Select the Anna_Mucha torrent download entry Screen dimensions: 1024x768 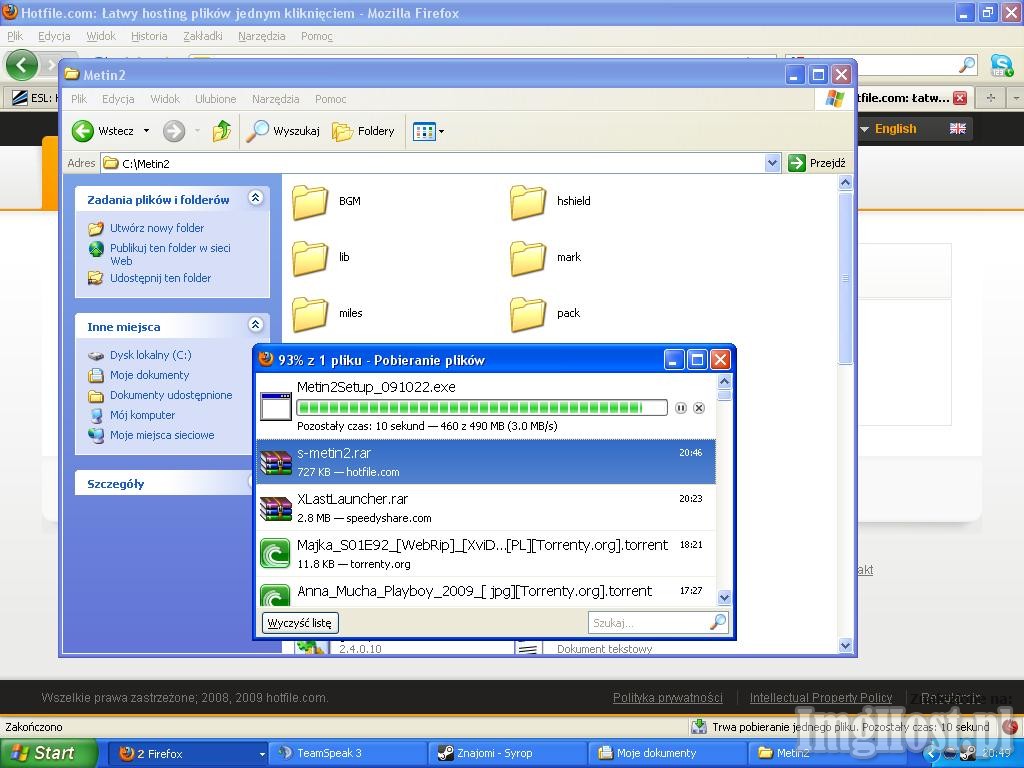pyautogui.click(x=486, y=592)
